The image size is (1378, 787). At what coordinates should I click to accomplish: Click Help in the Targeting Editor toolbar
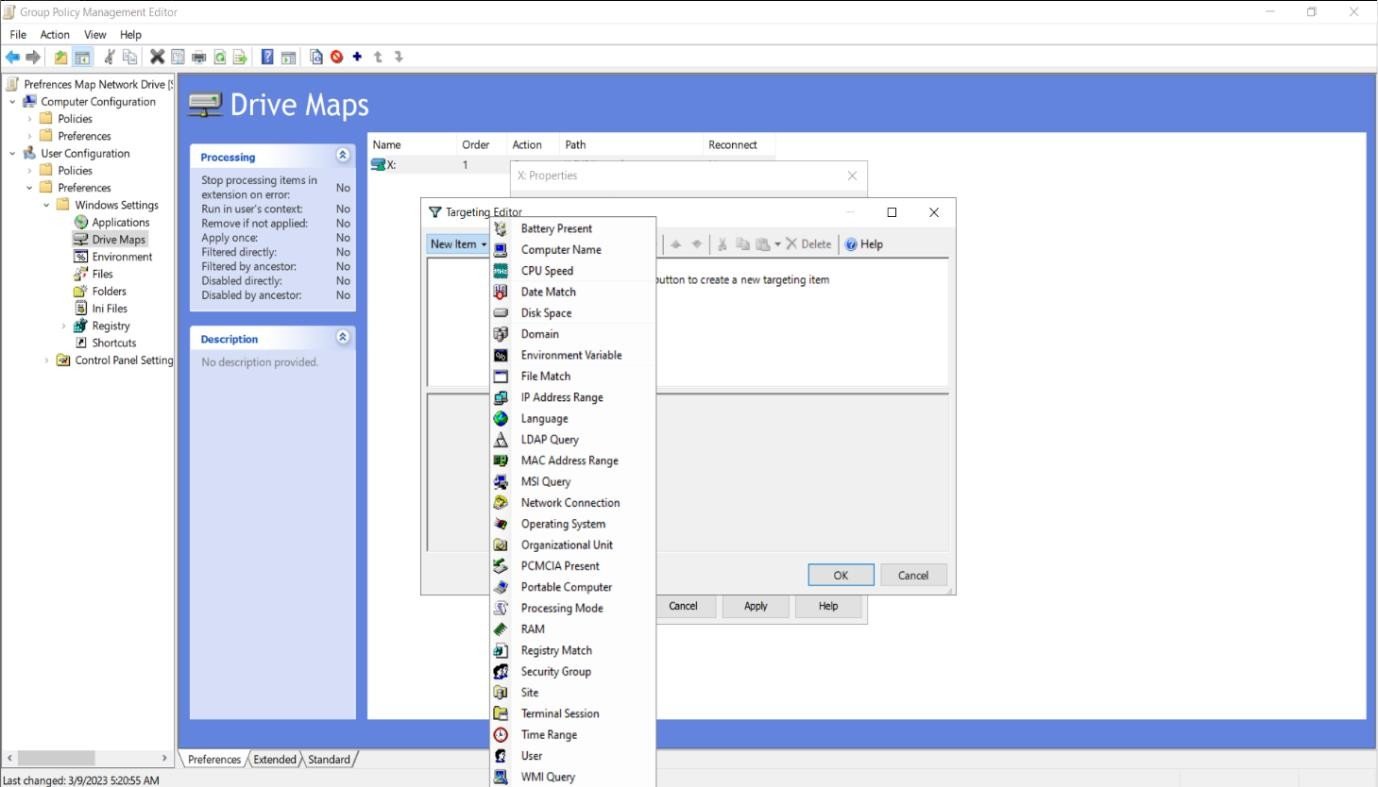click(864, 244)
